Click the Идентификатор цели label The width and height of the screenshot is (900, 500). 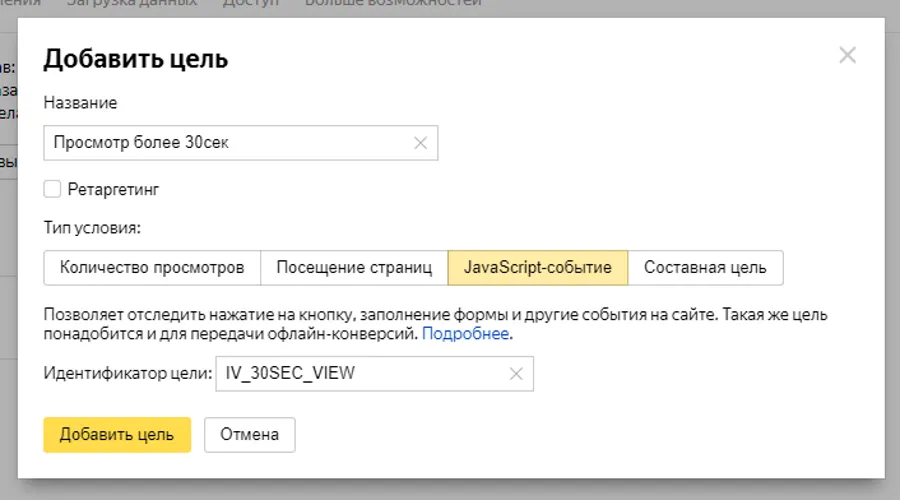click(127, 373)
